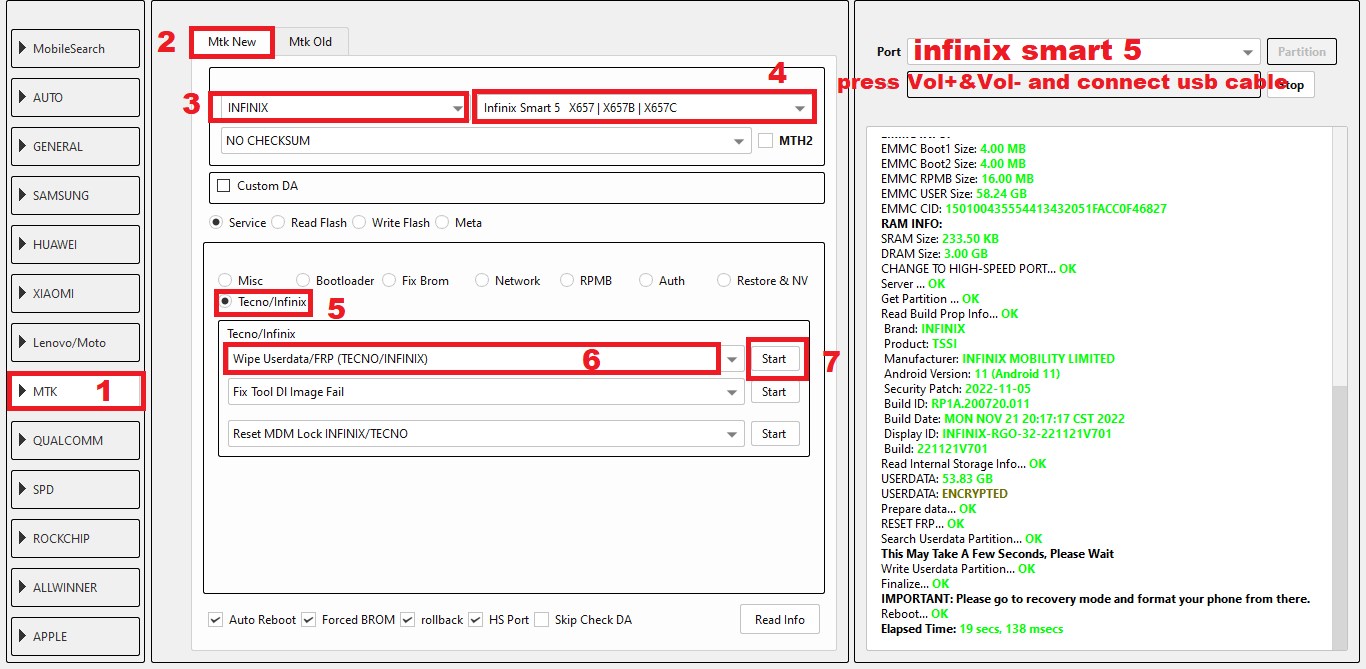Select the Restore & NV radio option
Image resolution: width=1366 pixels, height=669 pixels.
(724, 281)
